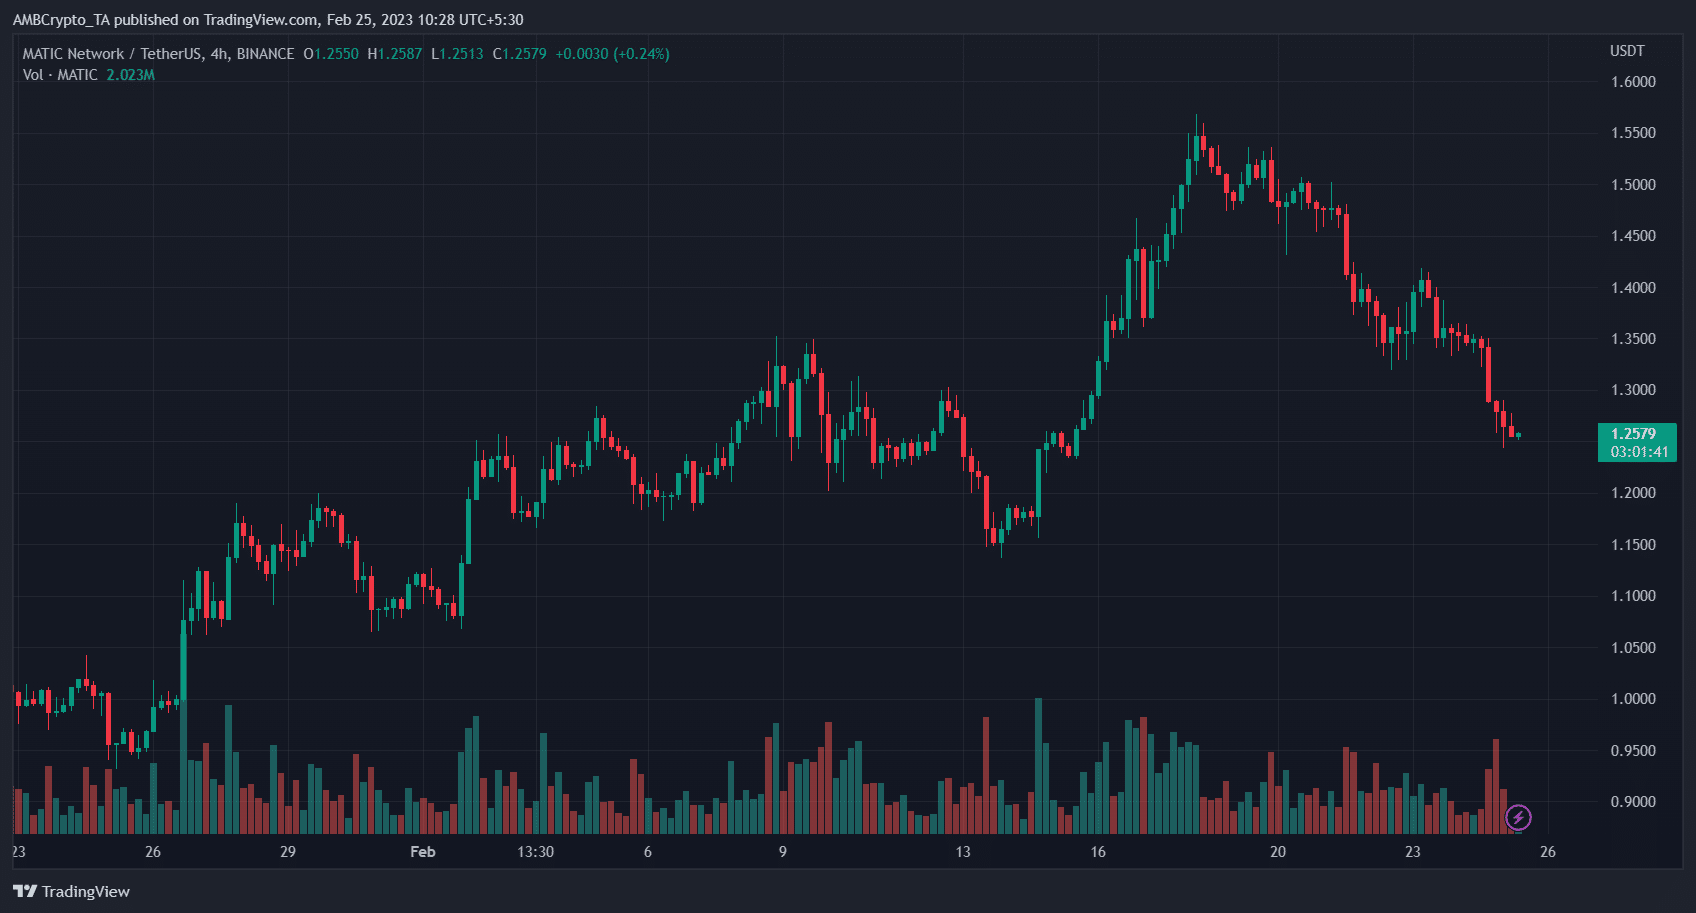Click the 1.6000 level on the price scale

click(x=1632, y=82)
